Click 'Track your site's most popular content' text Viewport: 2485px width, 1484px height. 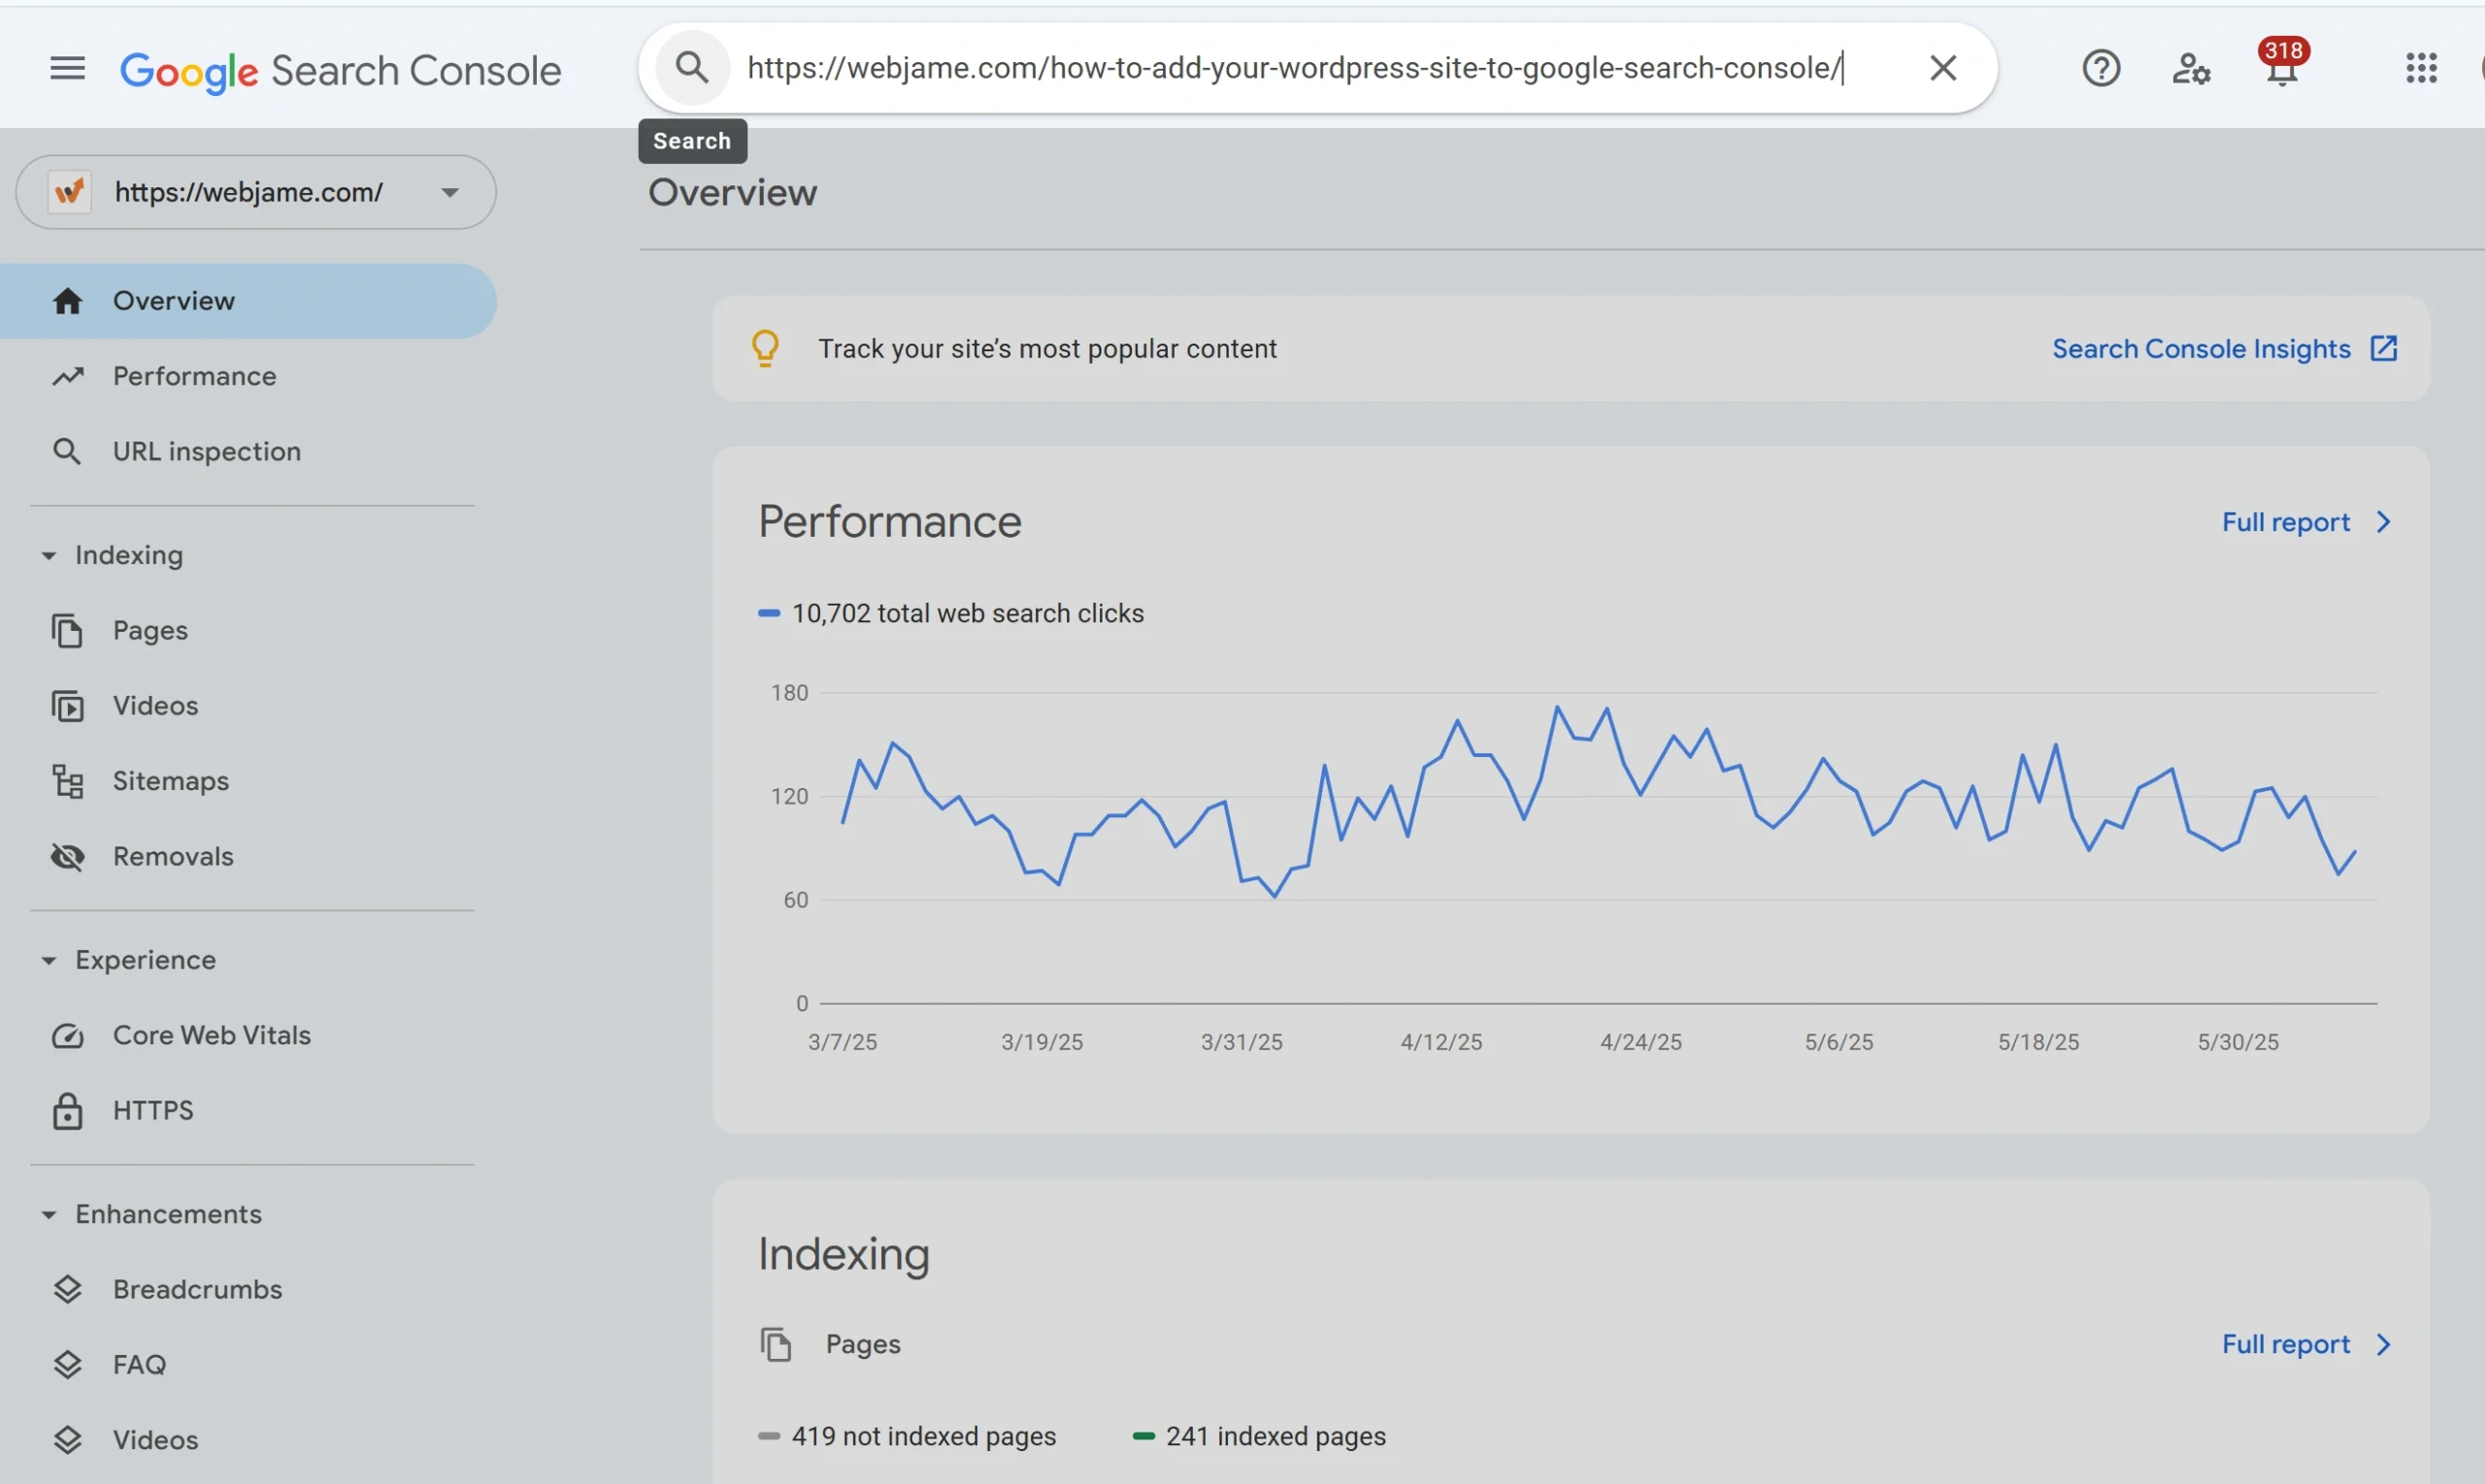[1047, 349]
